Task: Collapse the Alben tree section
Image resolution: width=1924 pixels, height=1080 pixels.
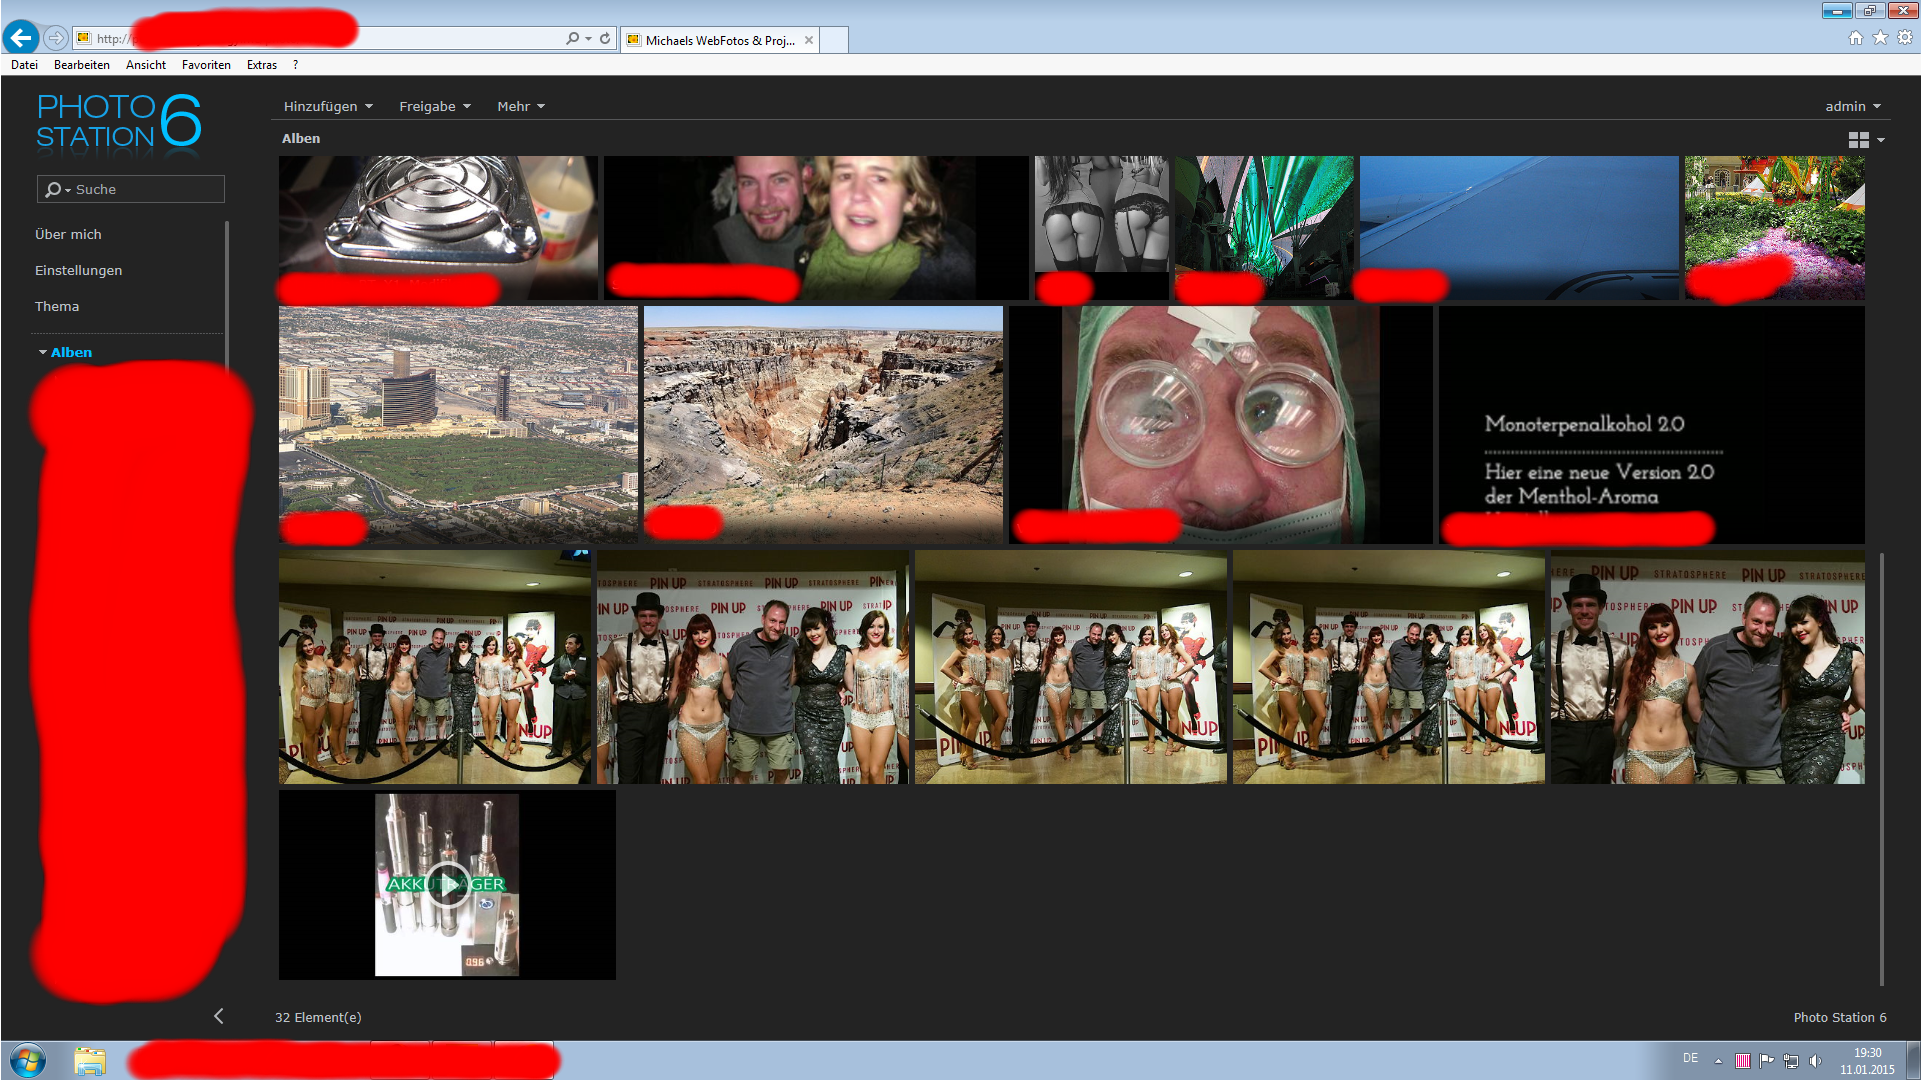Action: point(43,352)
